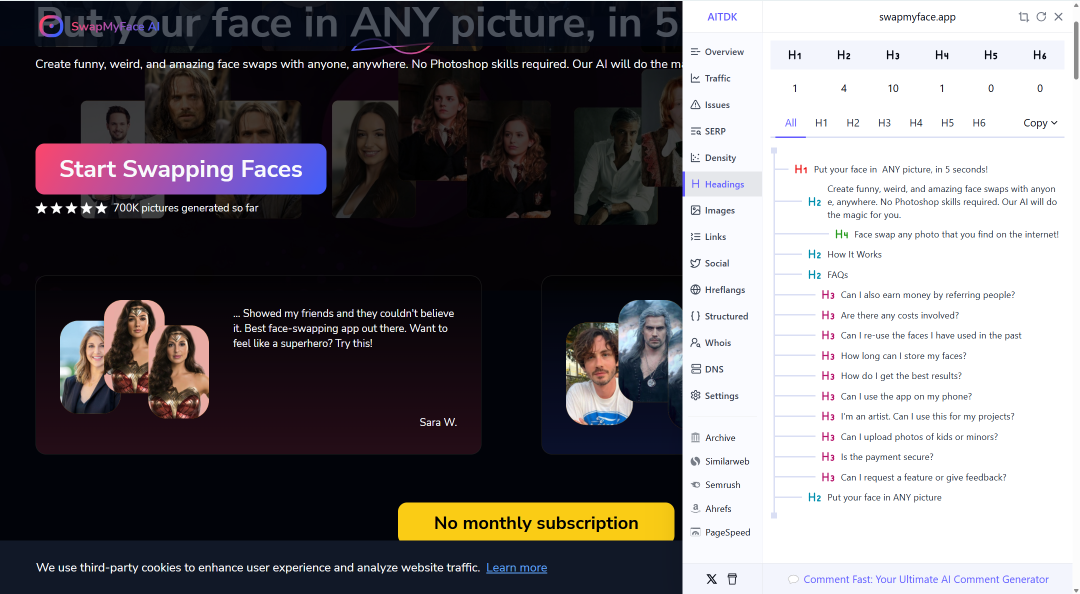Select 'How do I get the best results?'

[x=901, y=376]
